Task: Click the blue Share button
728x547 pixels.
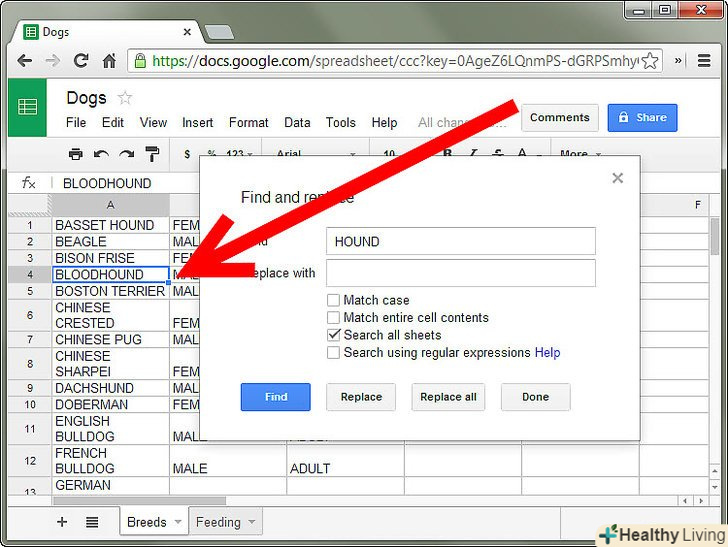Action: point(642,117)
